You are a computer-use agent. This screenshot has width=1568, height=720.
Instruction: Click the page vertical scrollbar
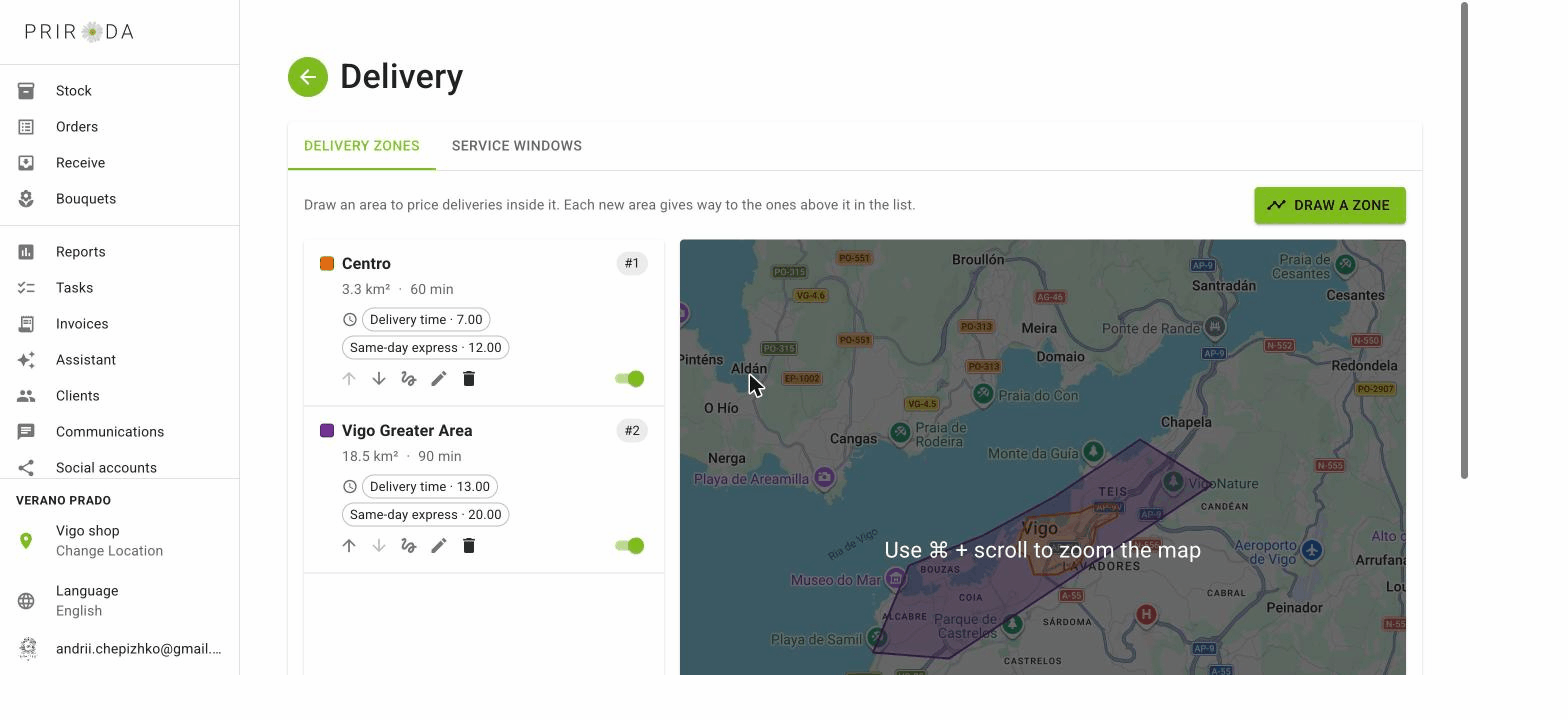pyautogui.click(x=1464, y=240)
